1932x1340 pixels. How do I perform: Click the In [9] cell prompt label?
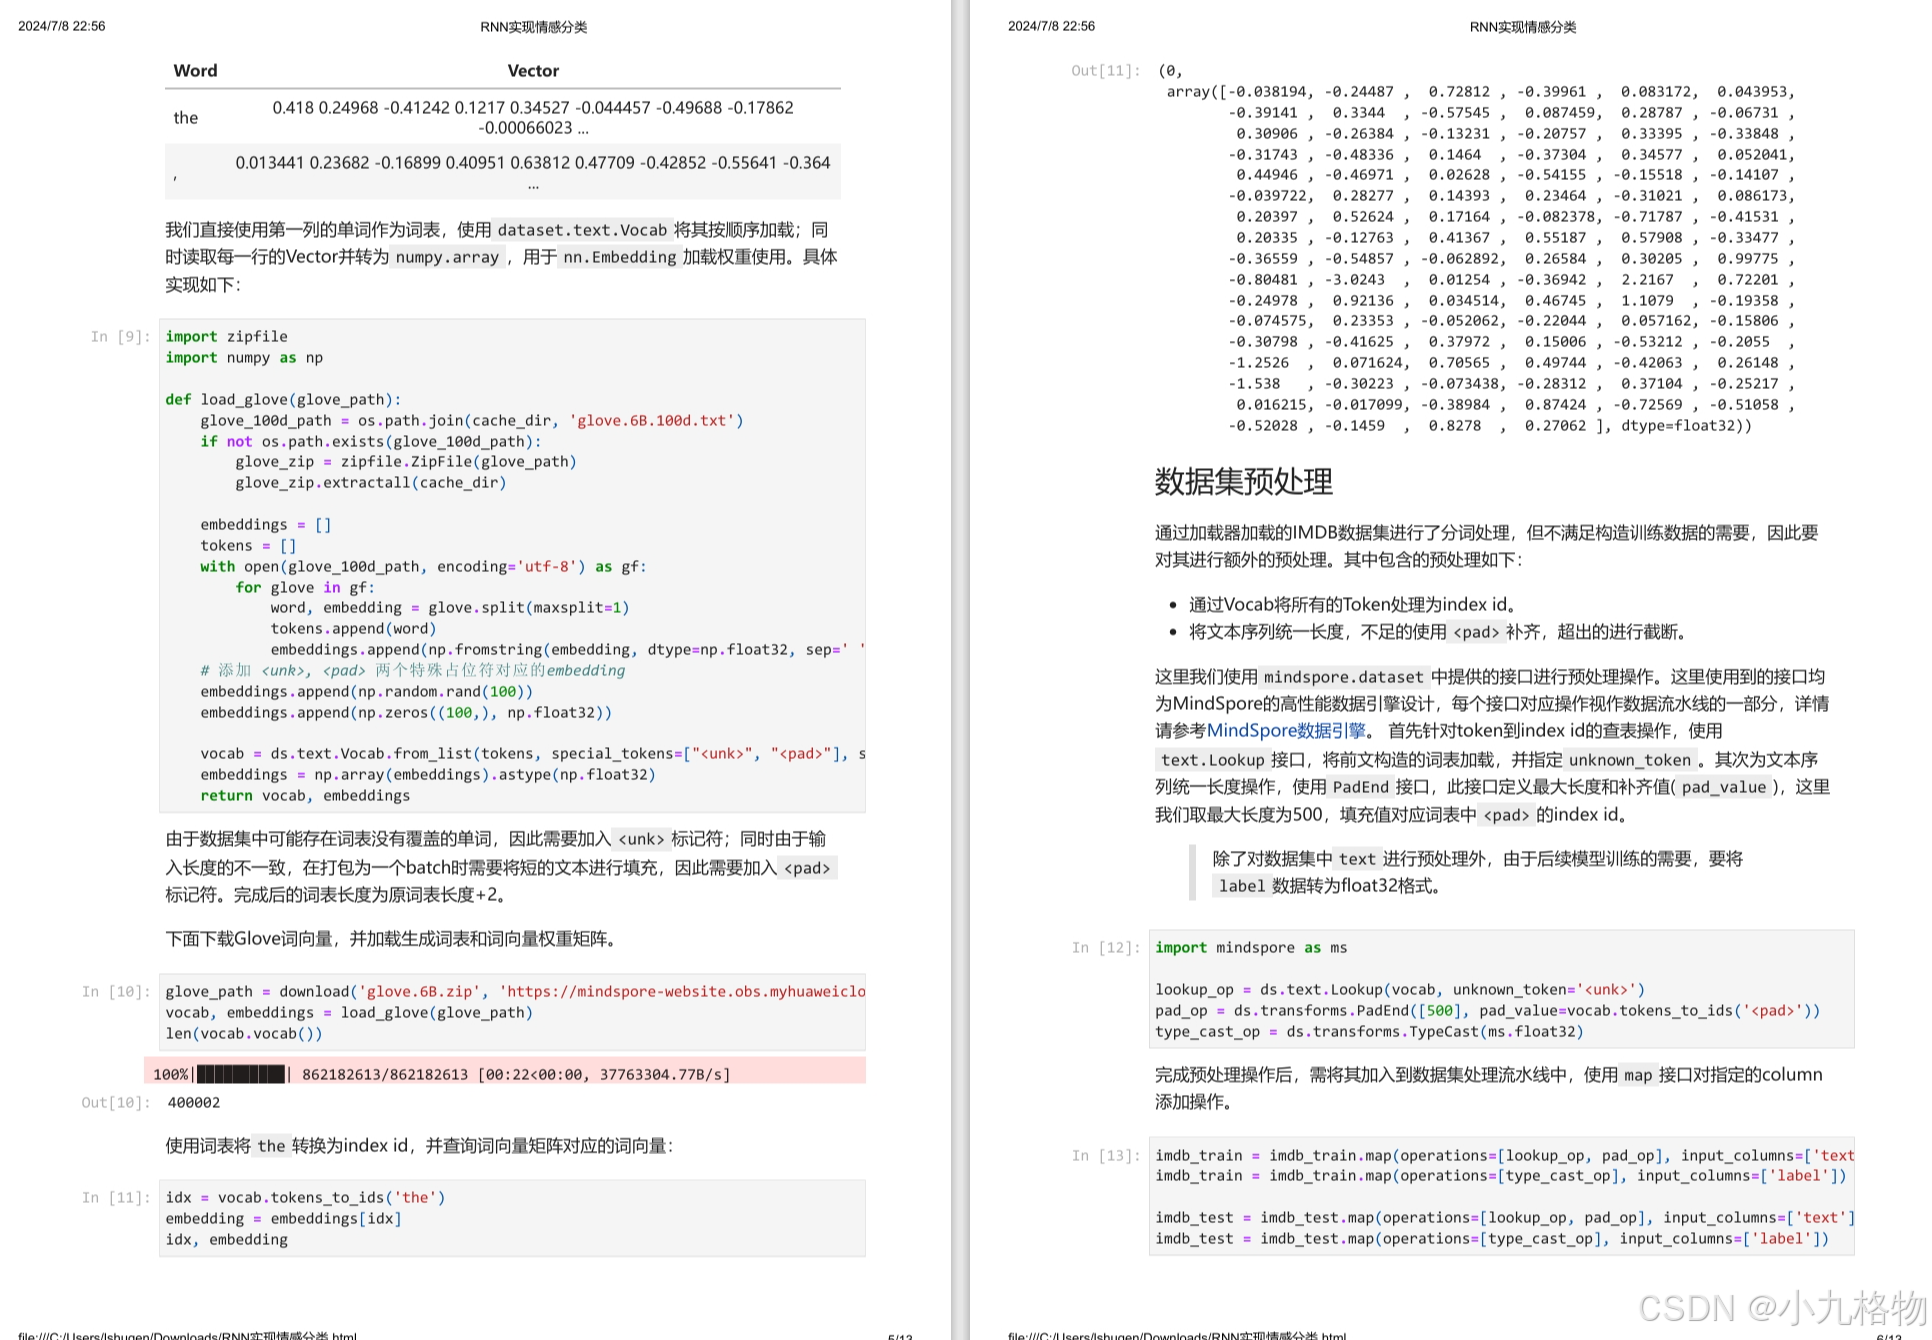120,337
